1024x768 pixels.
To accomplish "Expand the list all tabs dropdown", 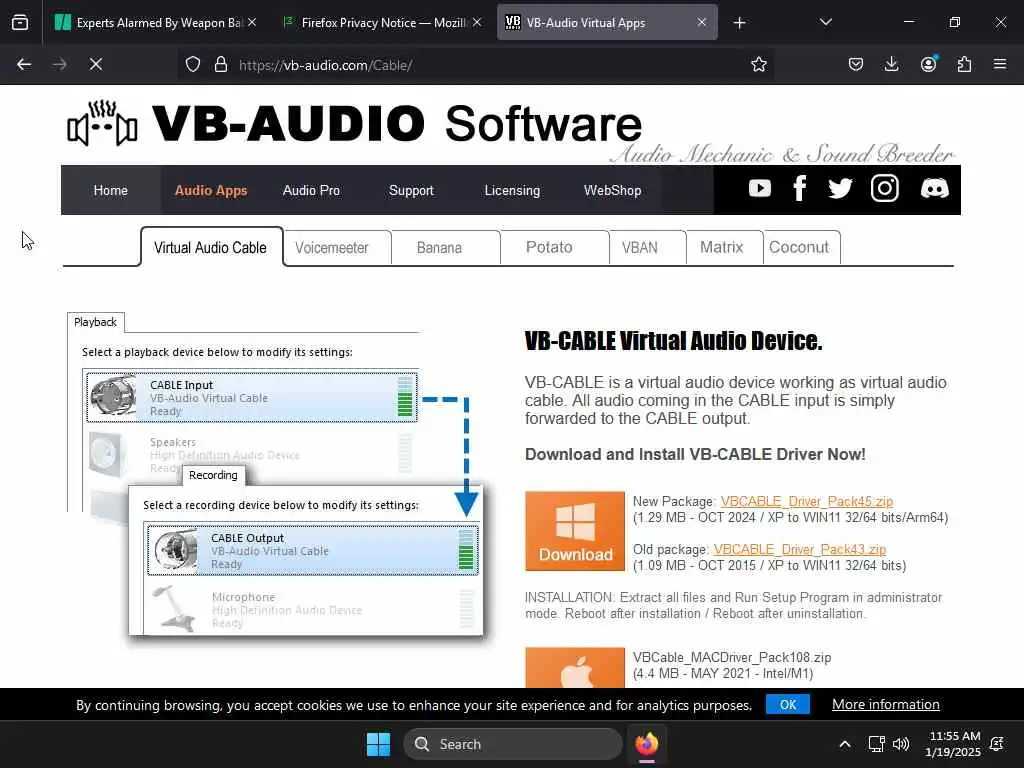I will (825, 23).
